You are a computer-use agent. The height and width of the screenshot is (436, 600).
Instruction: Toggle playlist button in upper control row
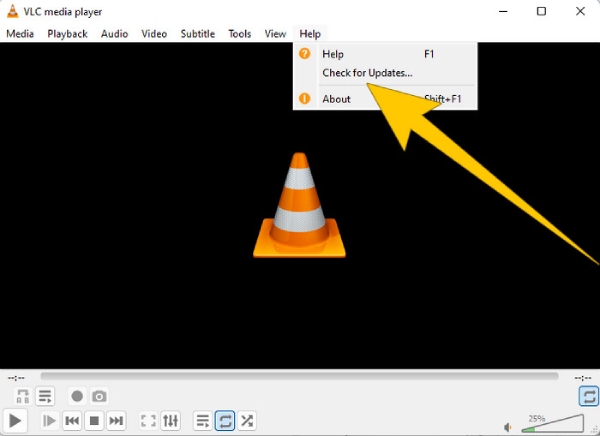[x=45, y=396]
